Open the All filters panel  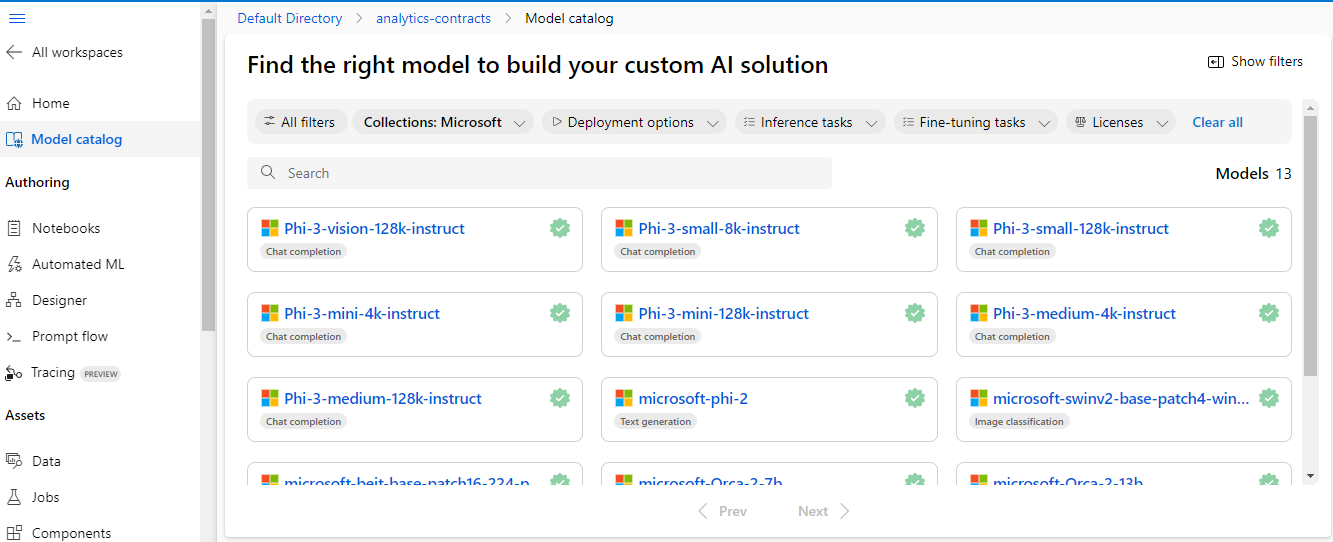(x=299, y=122)
